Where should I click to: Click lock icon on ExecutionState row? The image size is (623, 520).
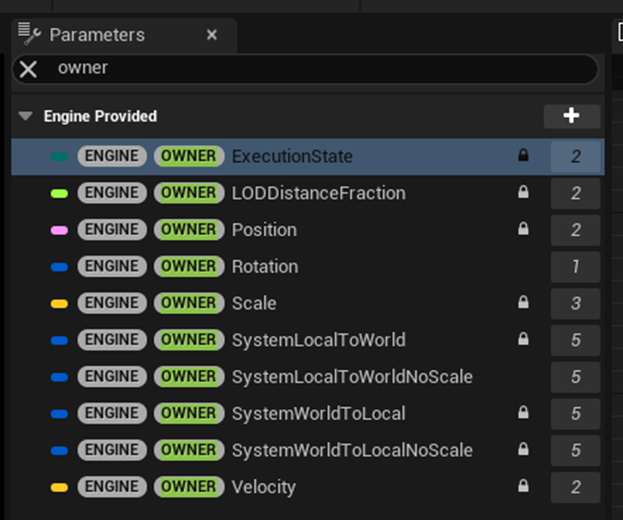click(523, 155)
